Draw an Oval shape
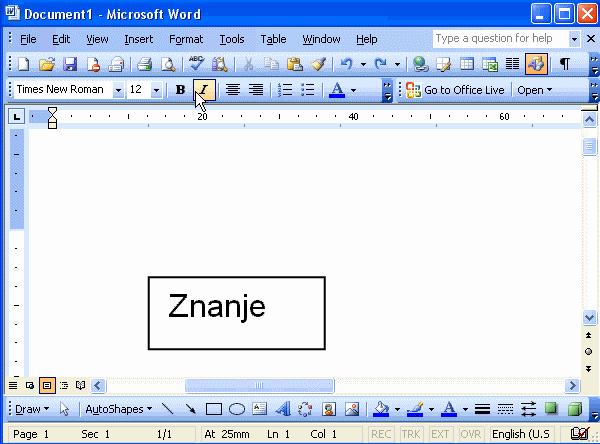The image size is (600, 444). pyautogui.click(x=237, y=409)
